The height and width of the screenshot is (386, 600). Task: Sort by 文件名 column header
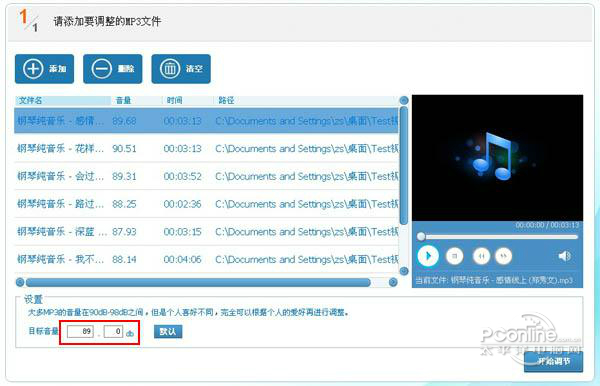coord(62,101)
